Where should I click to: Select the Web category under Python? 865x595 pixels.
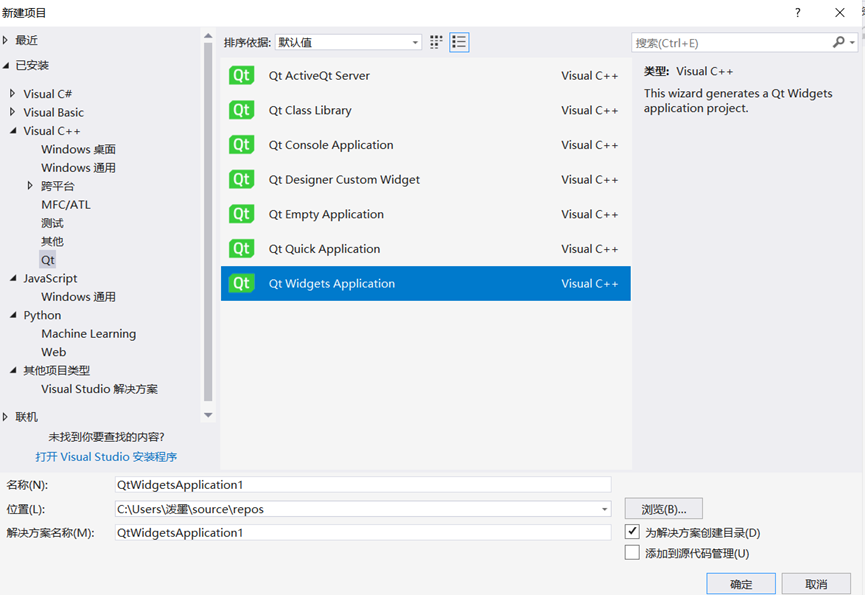[x=54, y=352]
